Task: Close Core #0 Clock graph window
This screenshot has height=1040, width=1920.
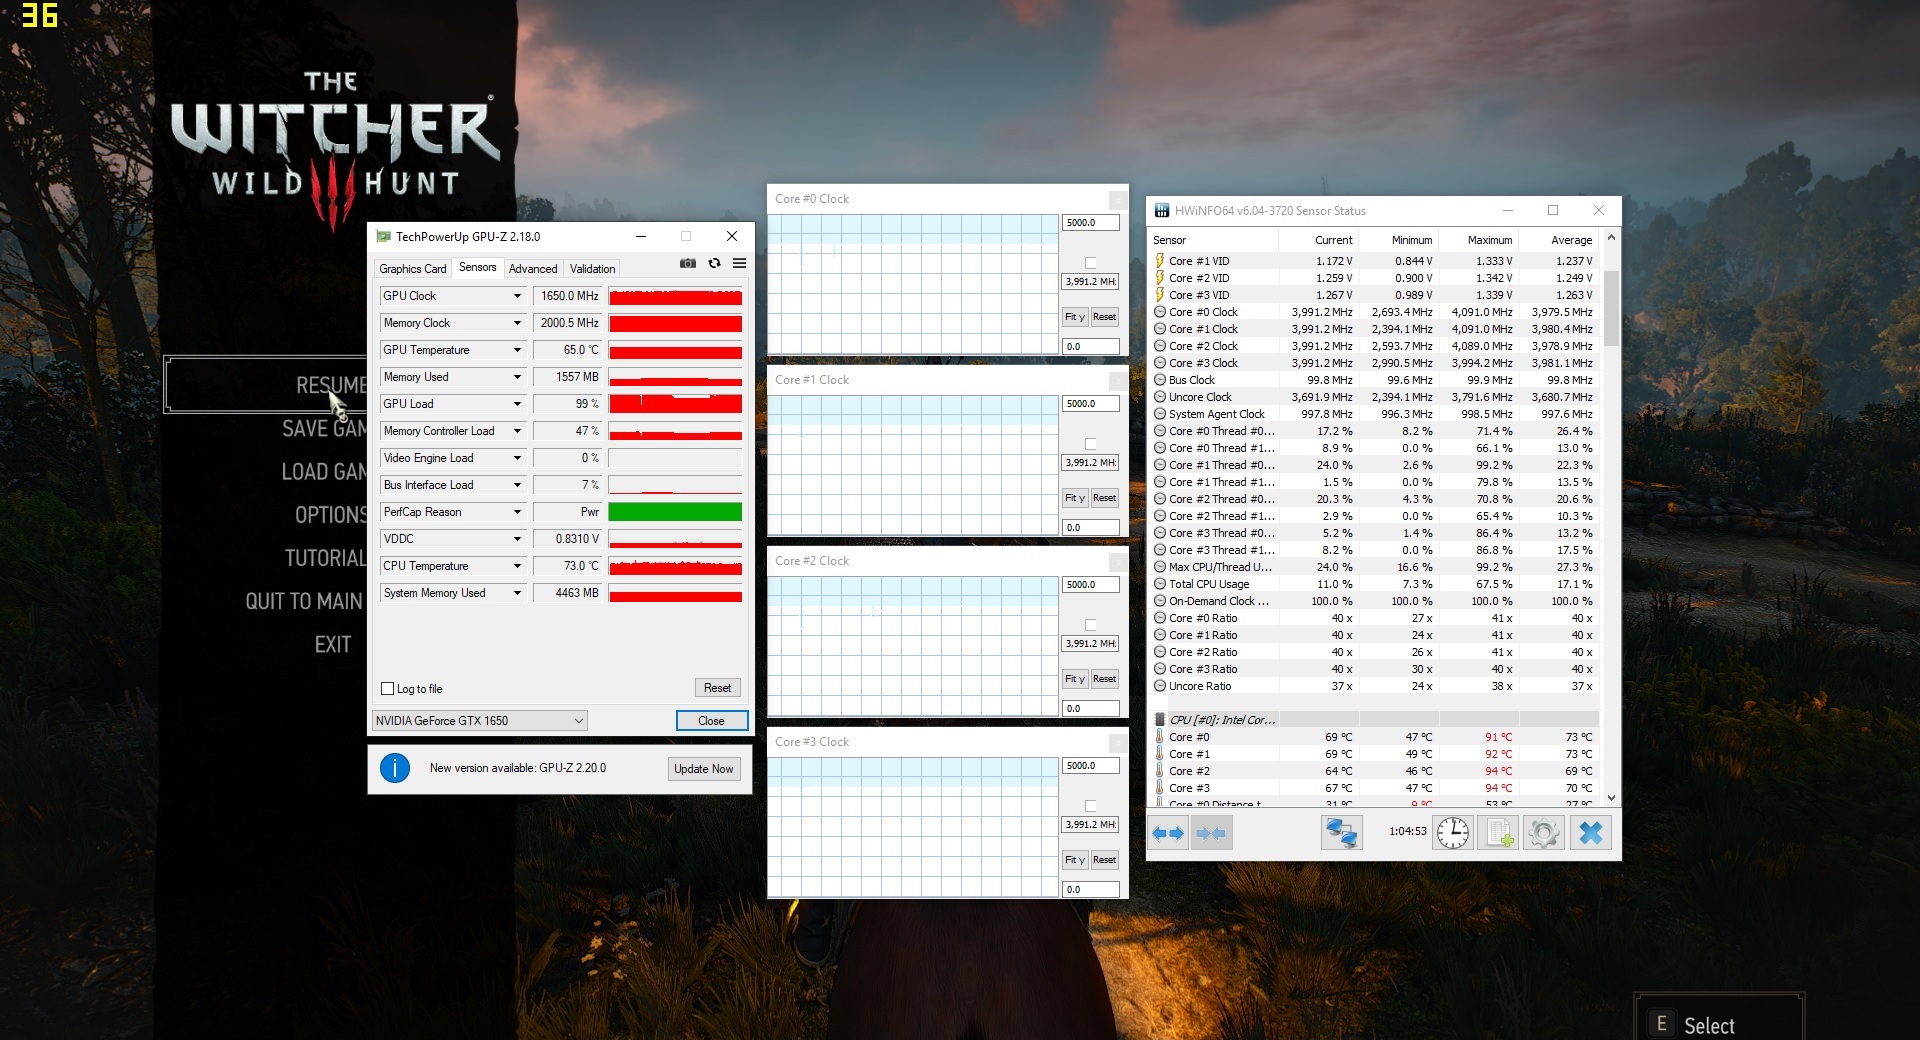Action: click(1118, 199)
